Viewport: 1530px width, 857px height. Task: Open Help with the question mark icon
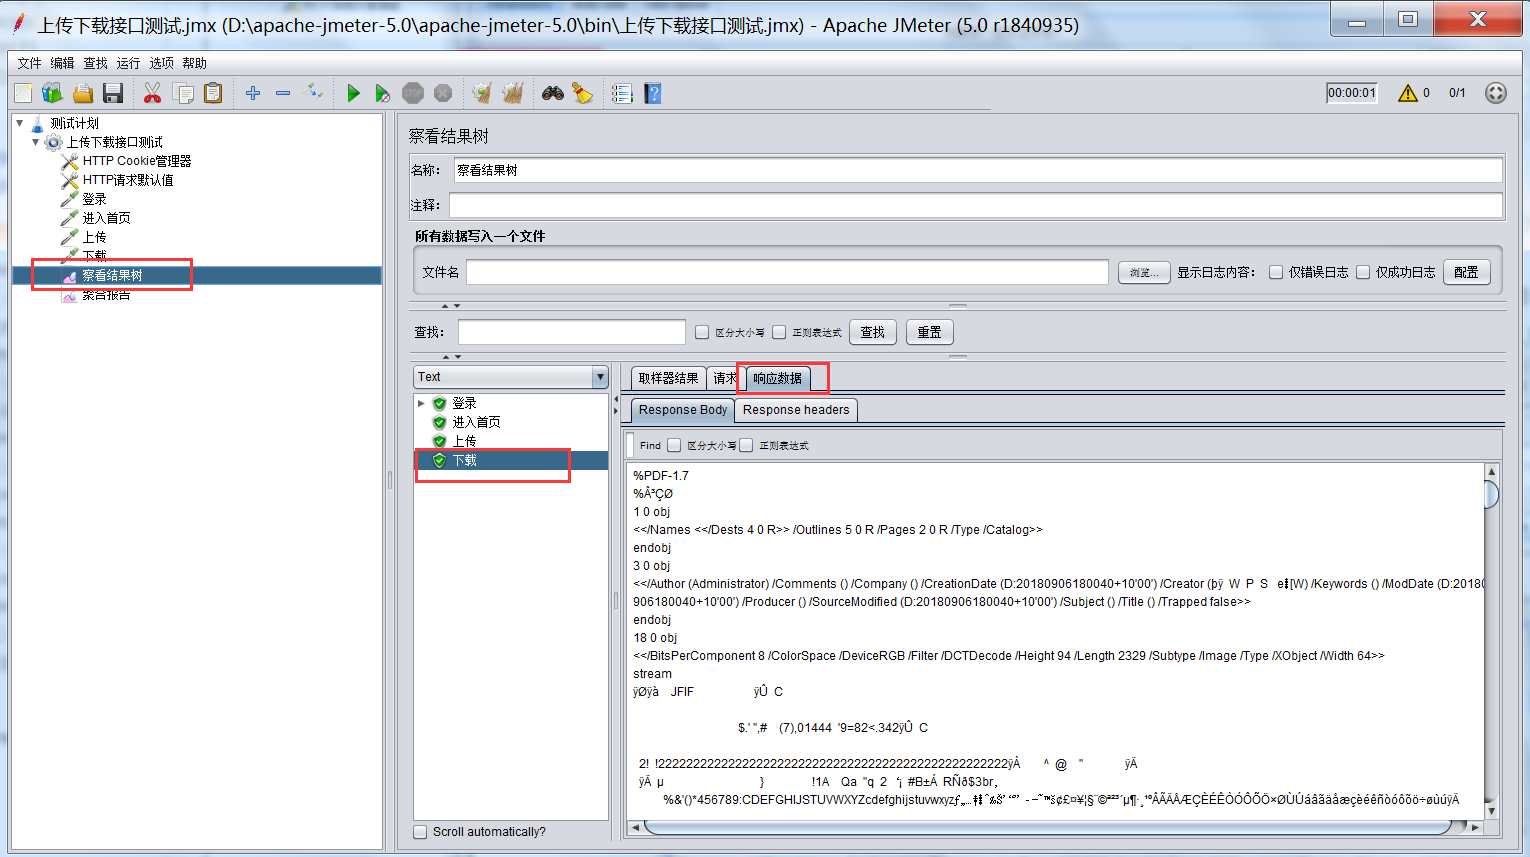653,93
